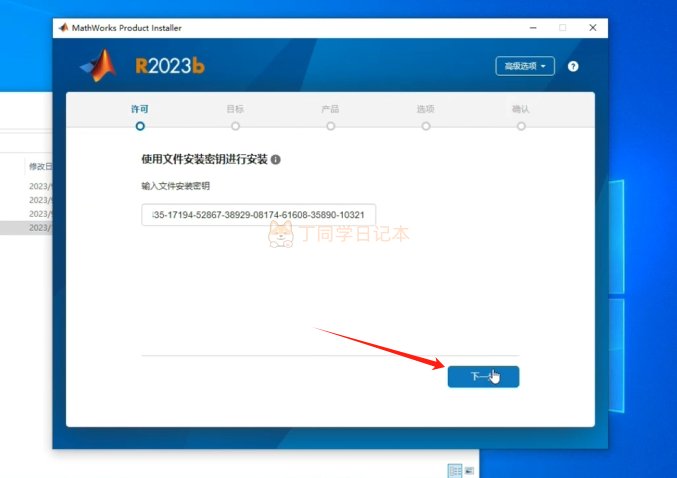Select the highlighted 2023 row in Explorer window
The height and width of the screenshot is (478, 677).
26,228
